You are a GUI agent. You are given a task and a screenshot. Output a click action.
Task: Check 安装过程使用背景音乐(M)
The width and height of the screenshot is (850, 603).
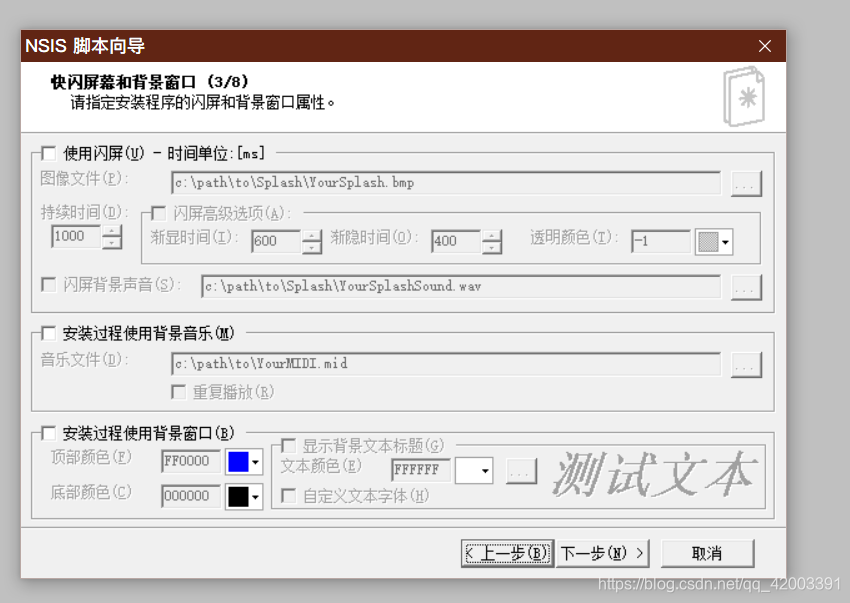pyautogui.click(x=49, y=333)
